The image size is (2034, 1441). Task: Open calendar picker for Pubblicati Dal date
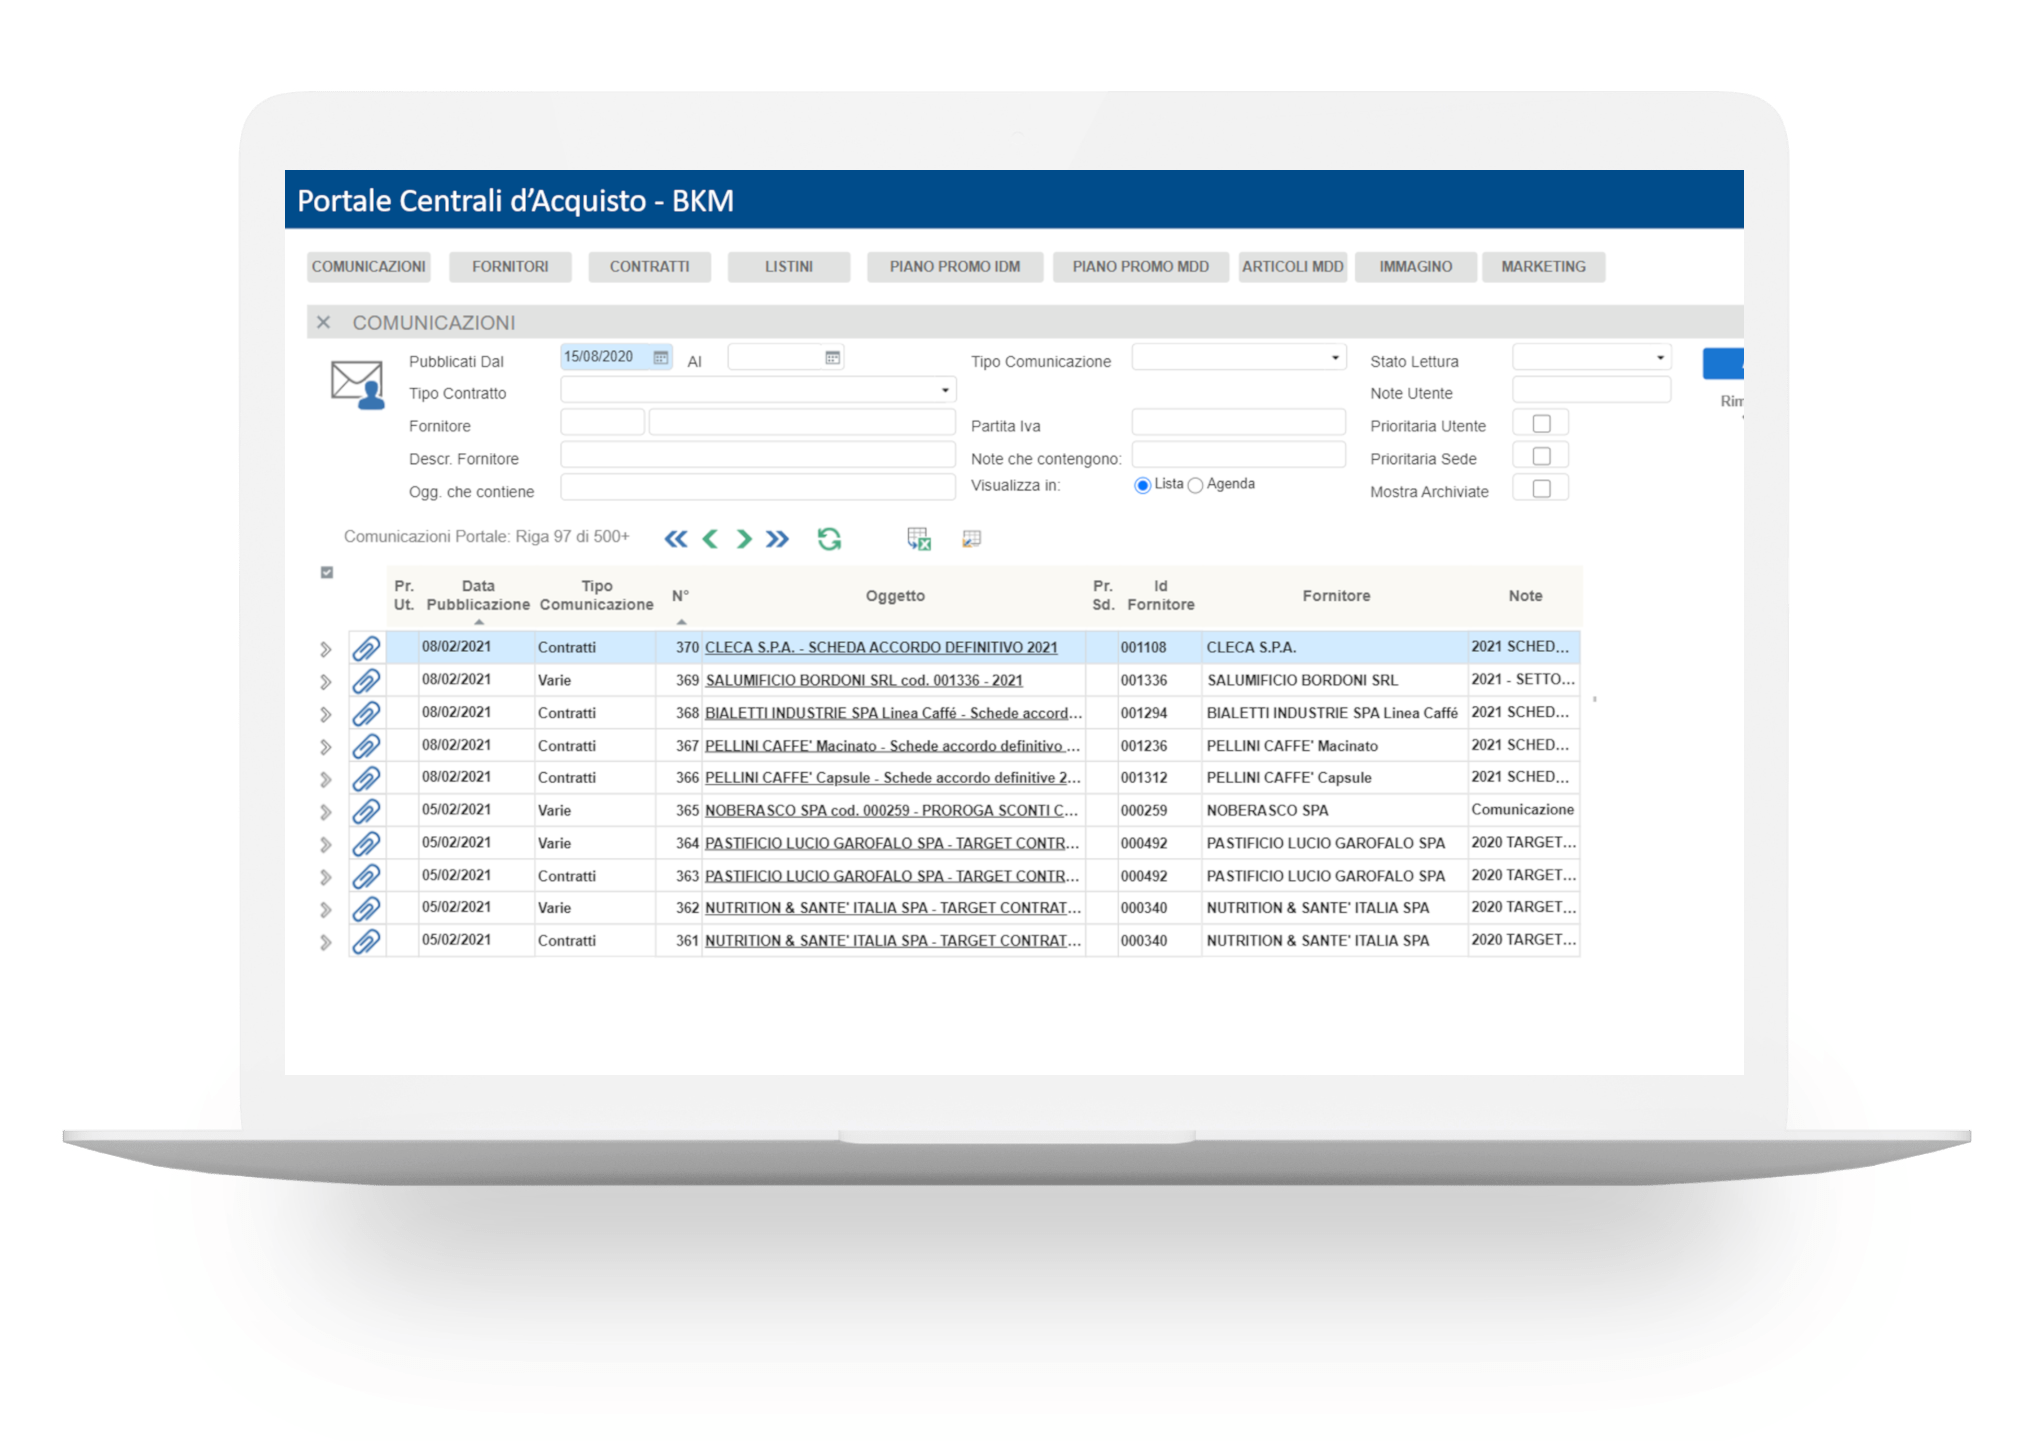(x=661, y=357)
